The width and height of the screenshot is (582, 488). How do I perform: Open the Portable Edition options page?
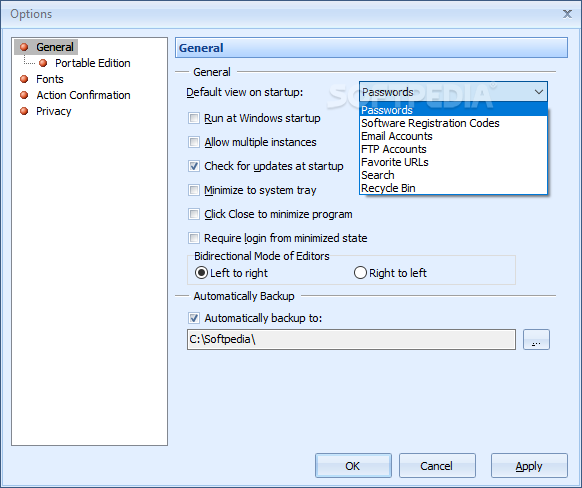(92, 63)
